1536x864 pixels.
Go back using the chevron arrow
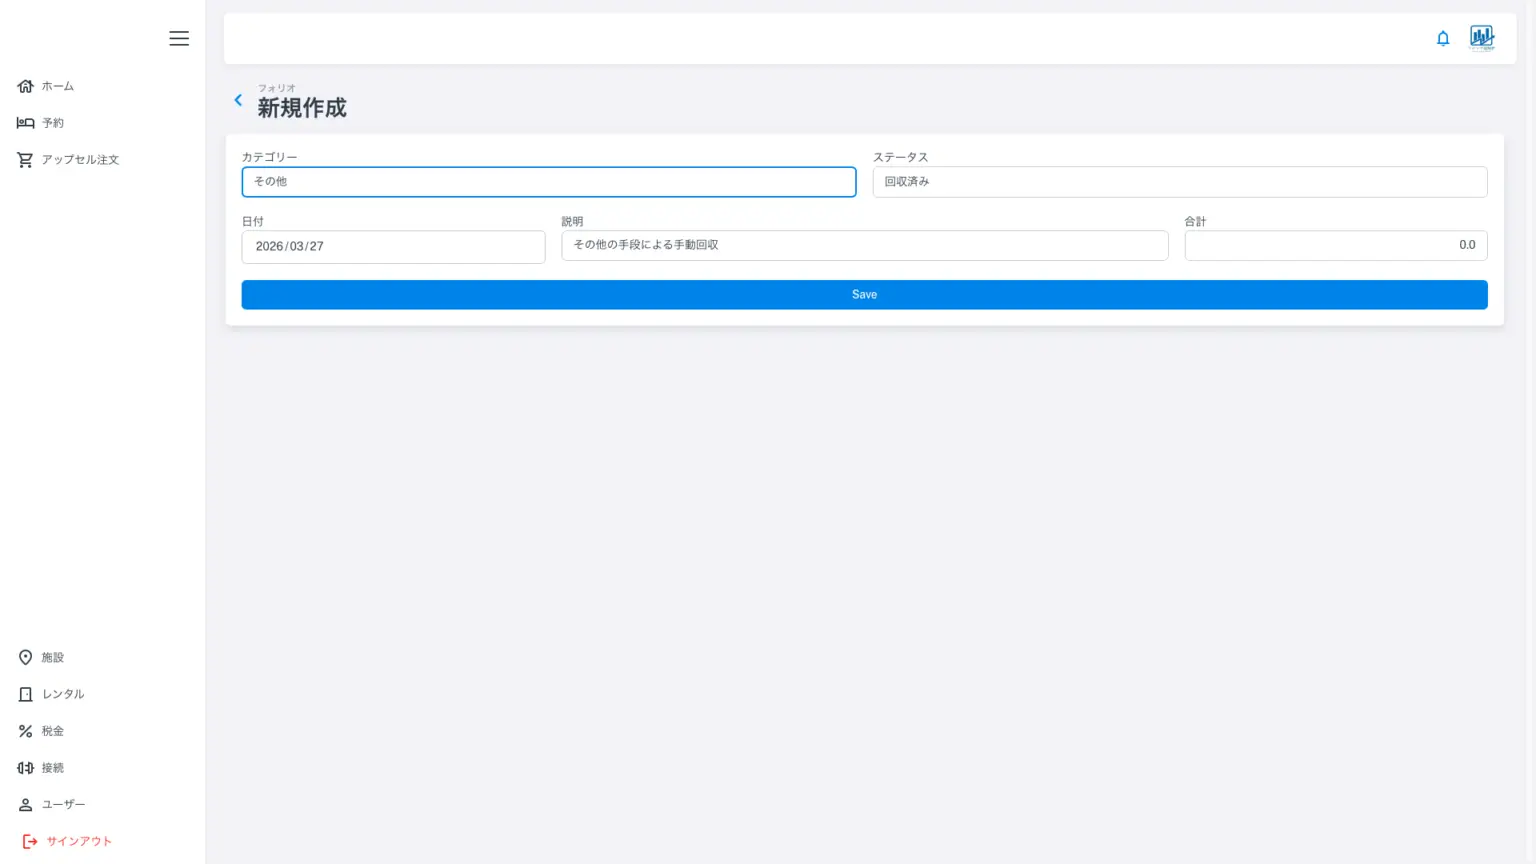click(238, 100)
